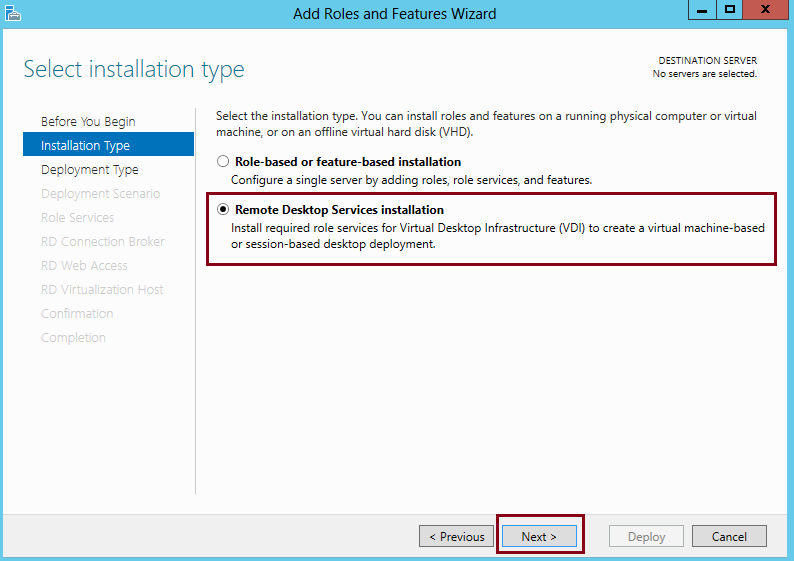The height and width of the screenshot is (561, 794).
Task: Click the greyed-out Deploy button
Action: [x=646, y=536]
